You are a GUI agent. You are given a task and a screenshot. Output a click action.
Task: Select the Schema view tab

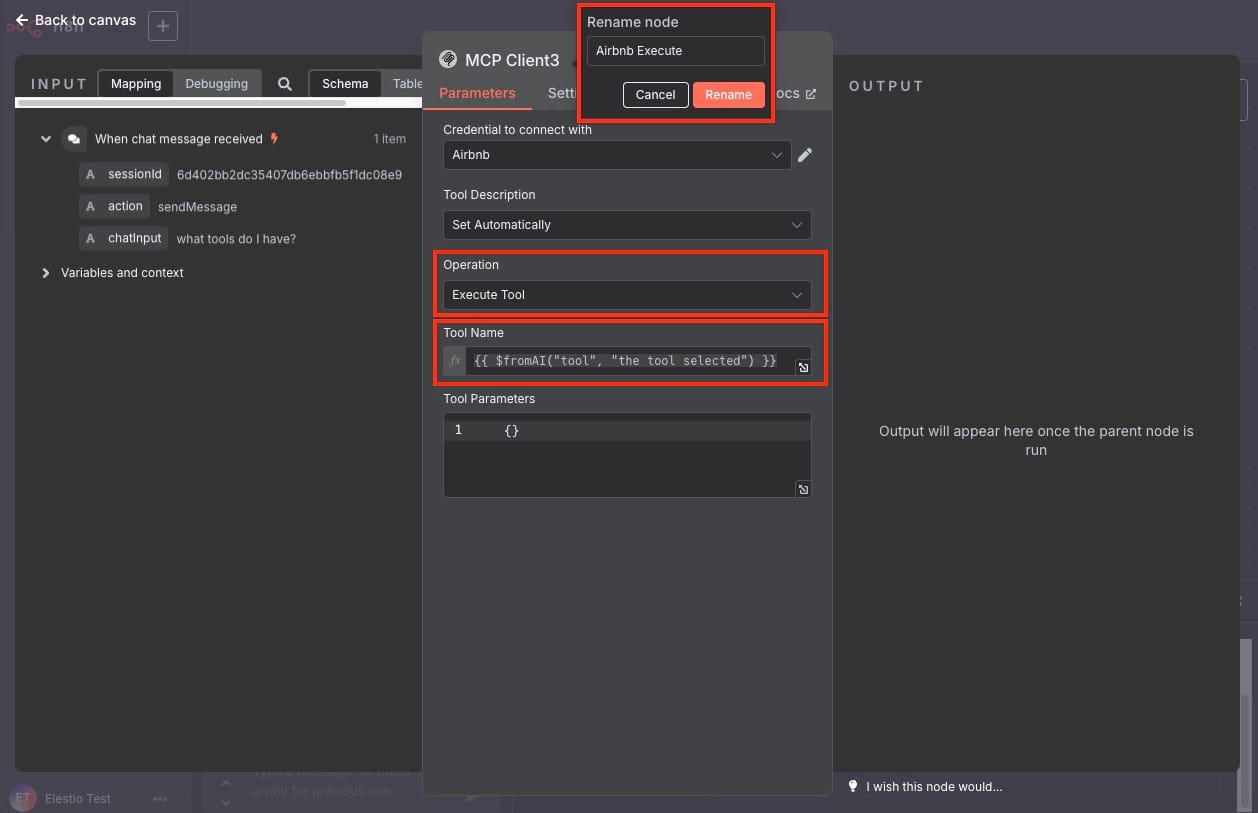tap(345, 84)
